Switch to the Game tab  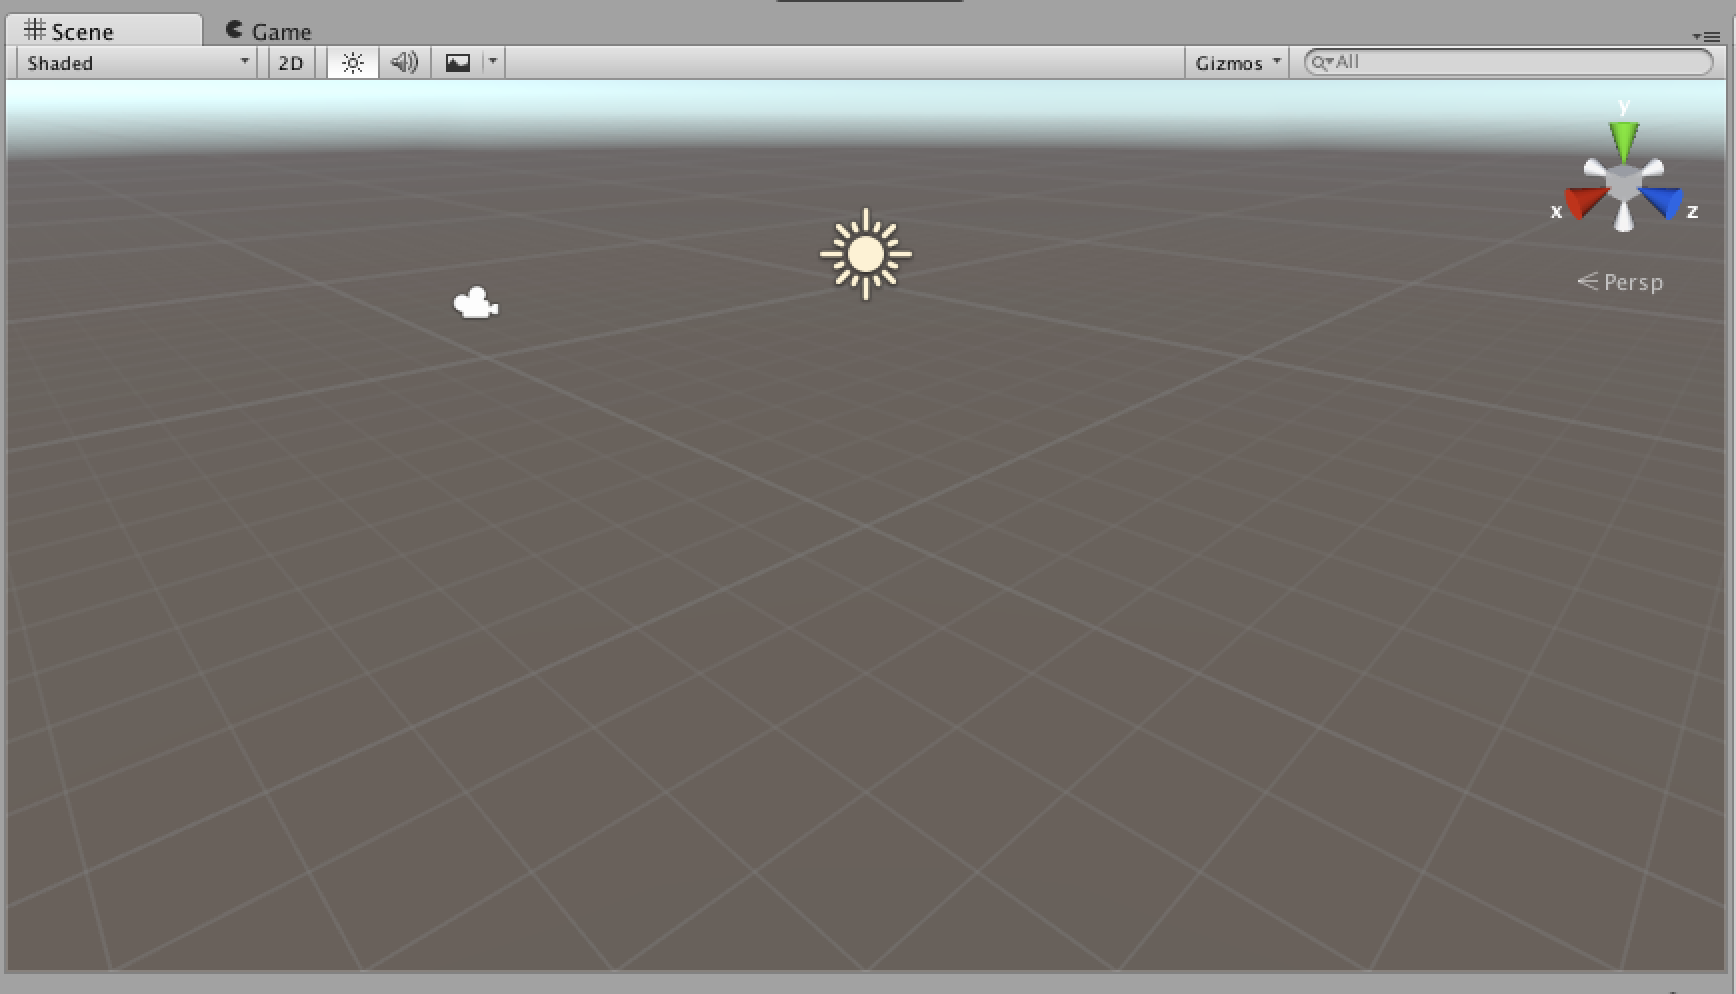268,31
